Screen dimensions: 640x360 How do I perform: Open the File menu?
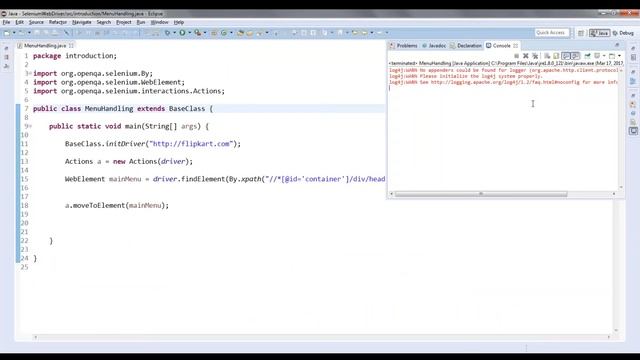[x=6, y=22]
